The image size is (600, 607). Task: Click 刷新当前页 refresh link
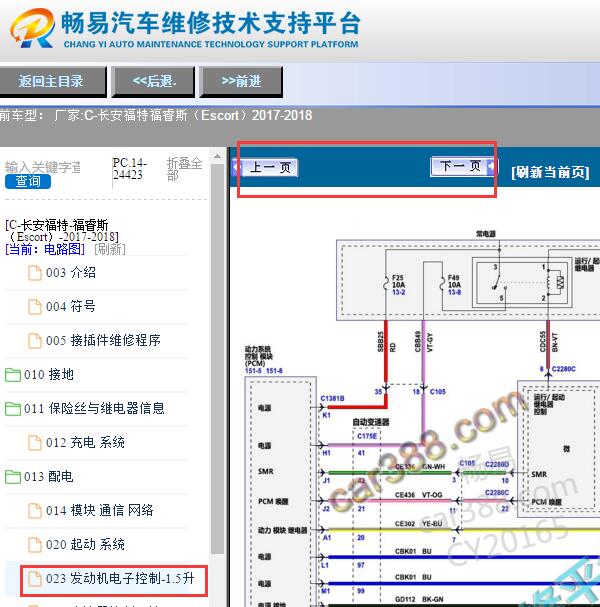[550, 172]
